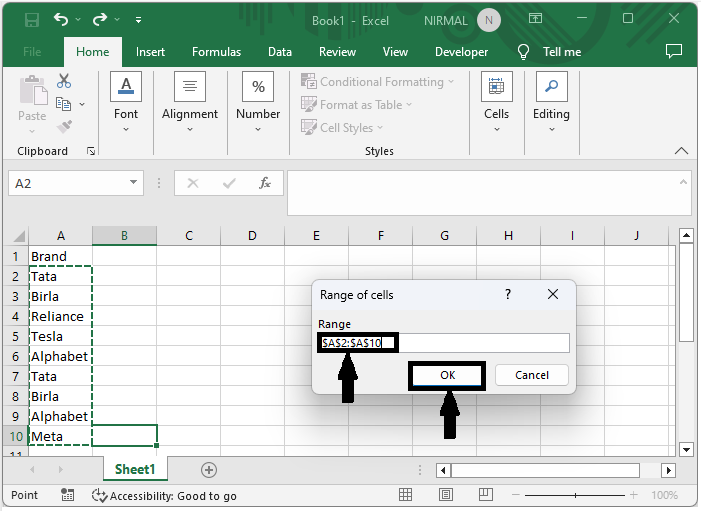Switch to Normal view icon
The width and height of the screenshot is (701, 511).
(405, 494)
